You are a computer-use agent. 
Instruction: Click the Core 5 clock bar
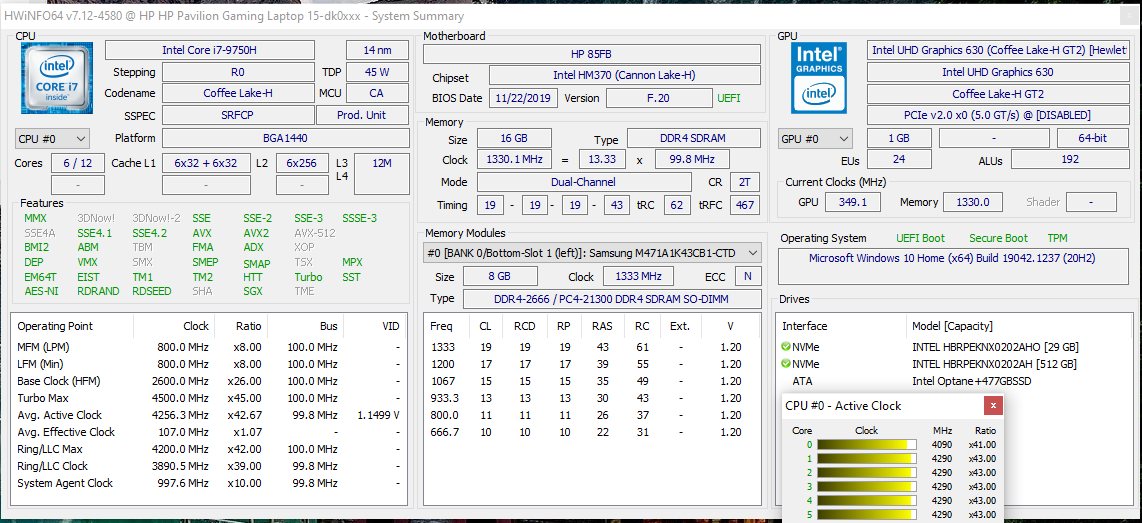867,514
